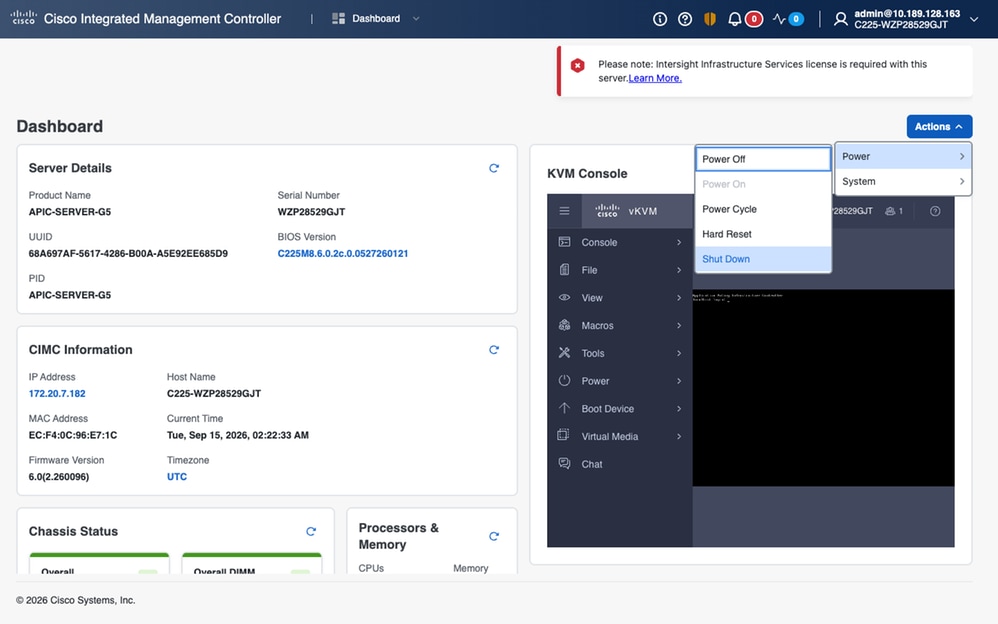
Task: Click the vKVM Console icon
Action: tap(564, 242)
